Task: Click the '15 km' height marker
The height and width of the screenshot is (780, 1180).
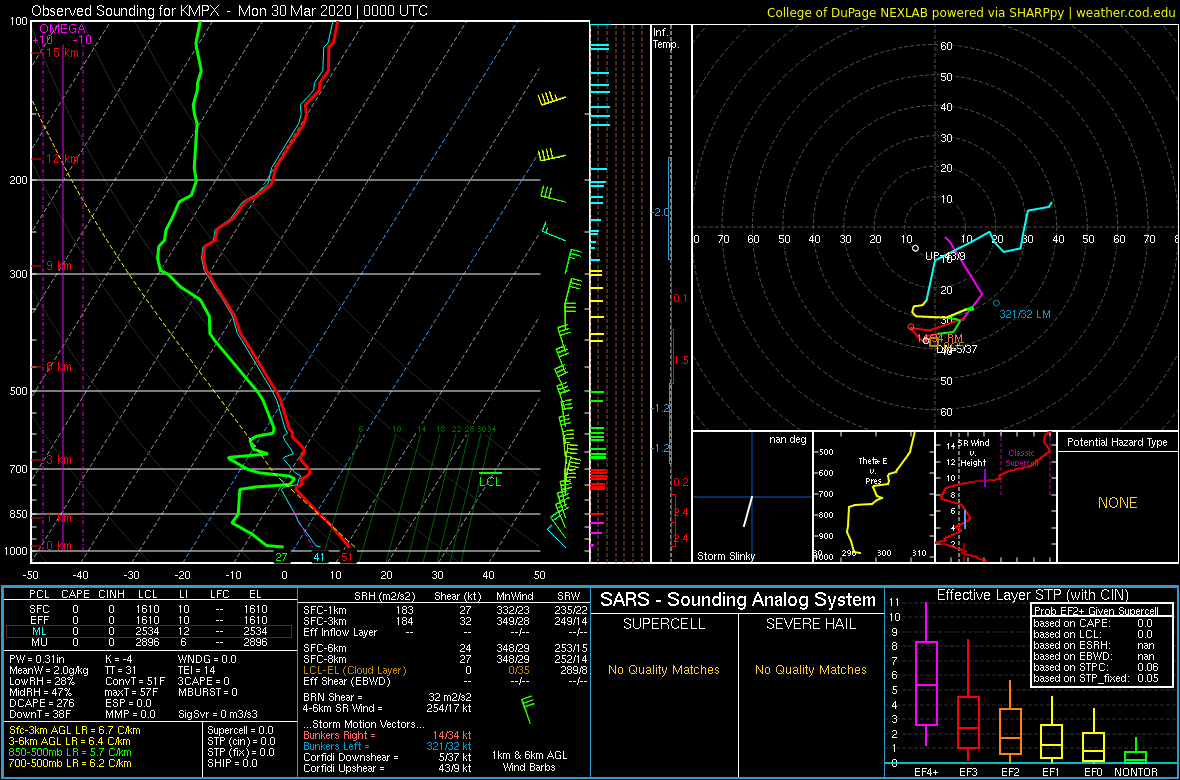Action: coord(62,53)
